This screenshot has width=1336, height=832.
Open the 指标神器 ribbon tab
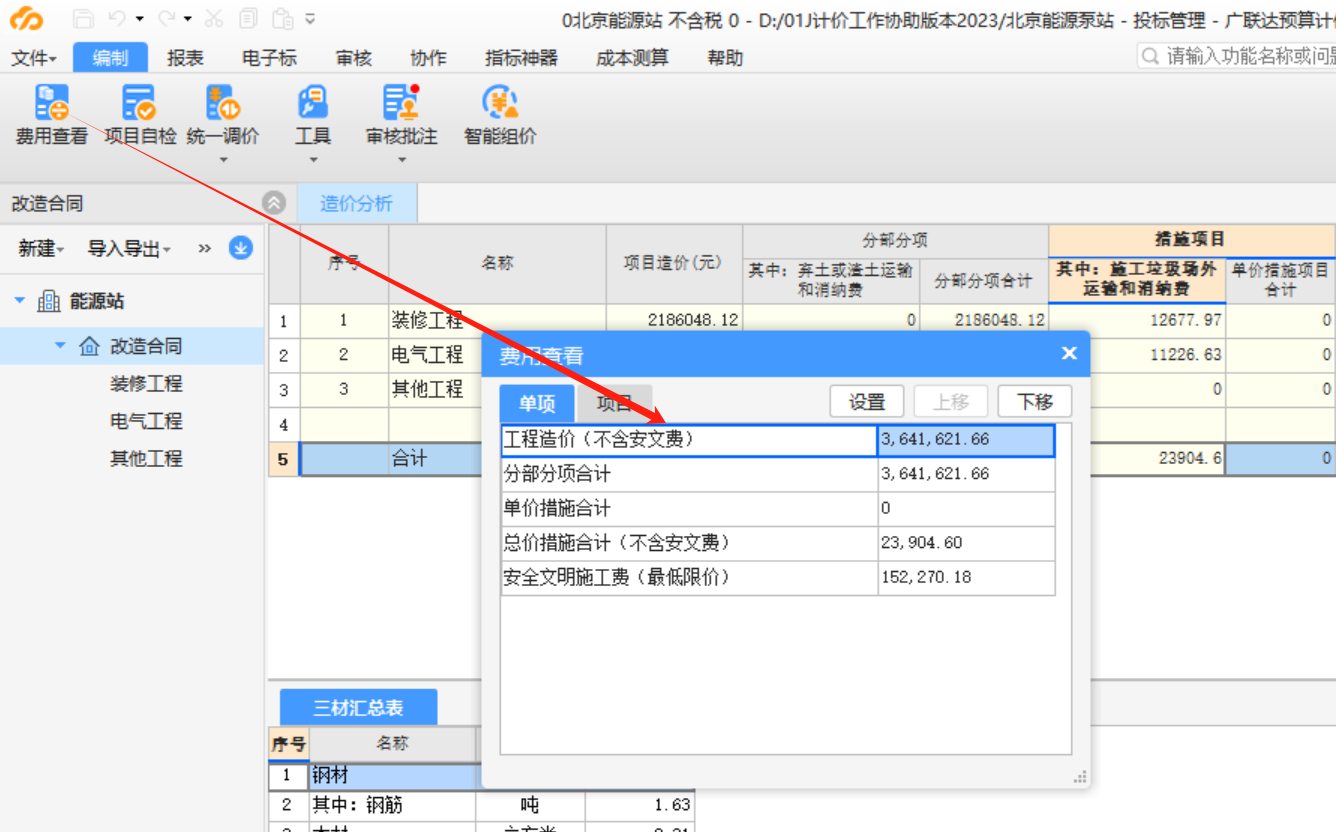[521, 58]
